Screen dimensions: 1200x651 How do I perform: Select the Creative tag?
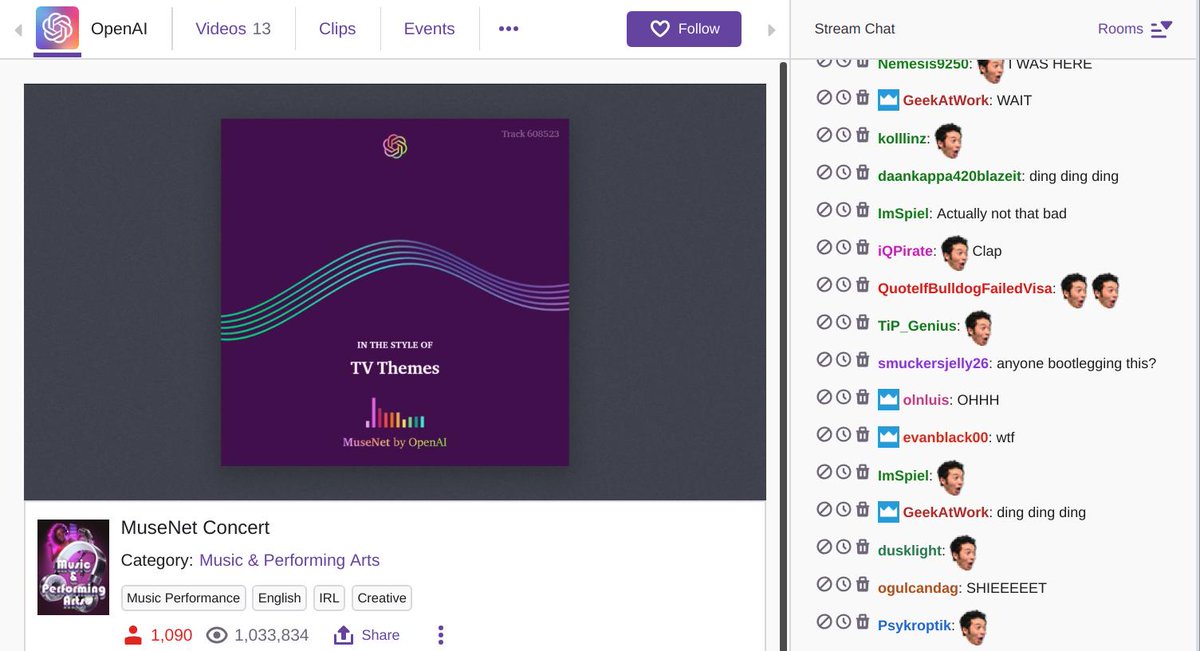(x=382, y=598)
